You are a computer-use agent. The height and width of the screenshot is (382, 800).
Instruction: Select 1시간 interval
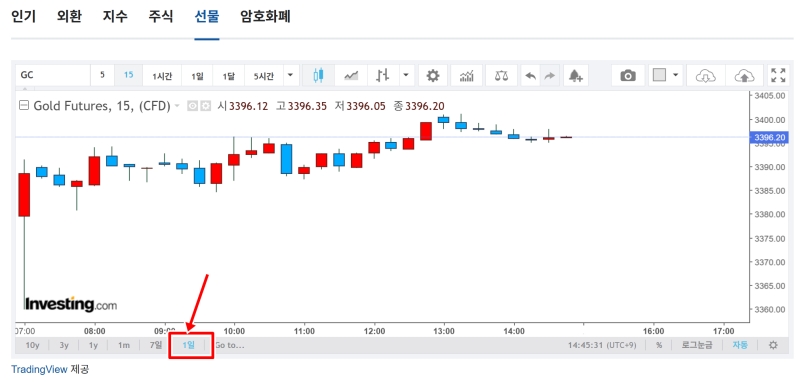tap(162, 76)
